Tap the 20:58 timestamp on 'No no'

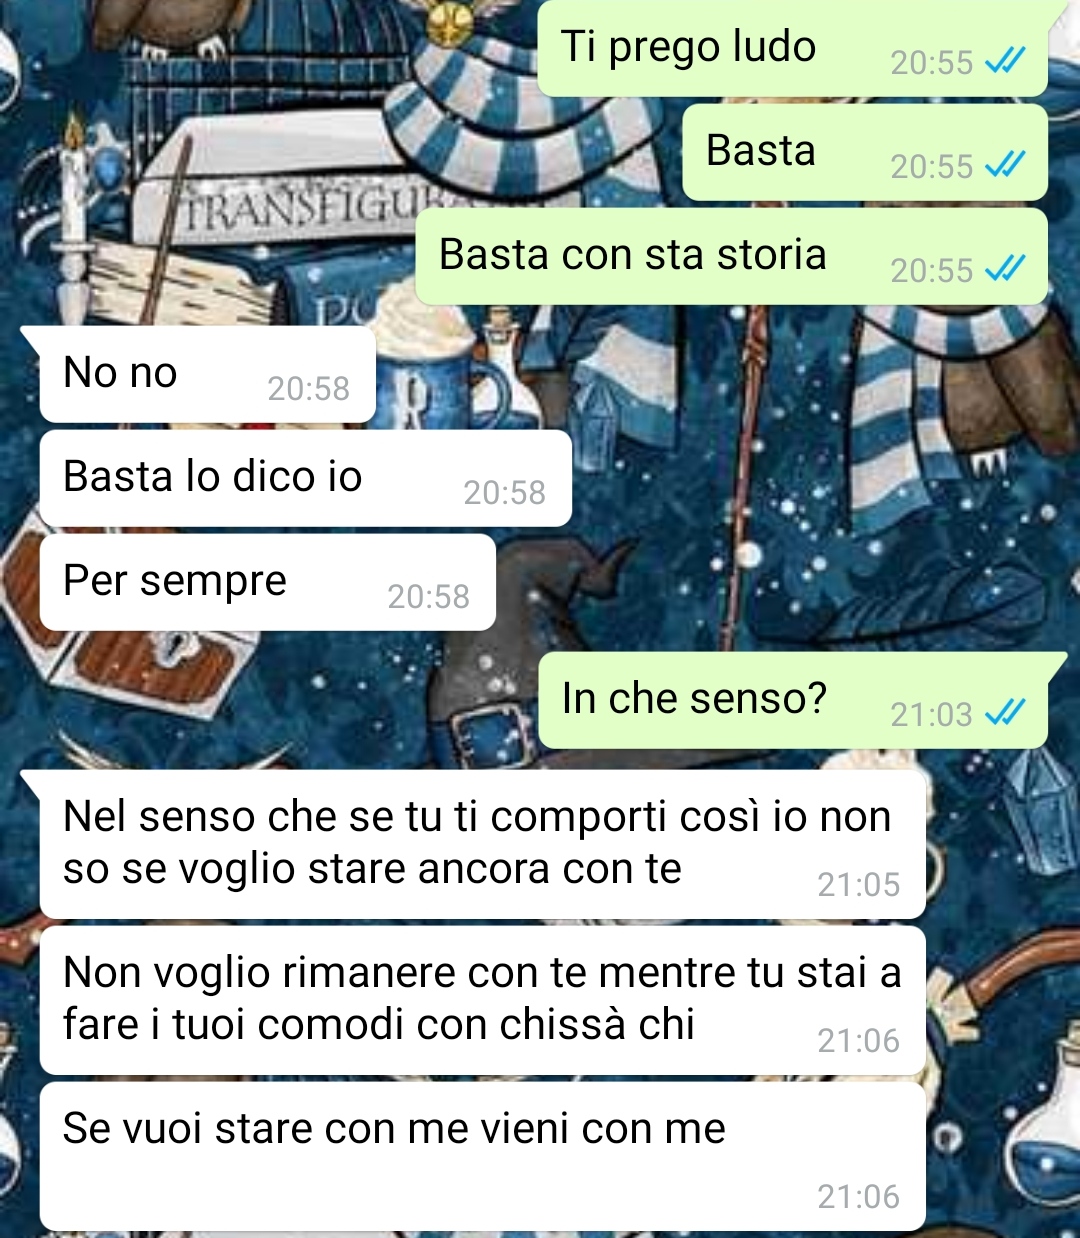(x=308, y=389)
